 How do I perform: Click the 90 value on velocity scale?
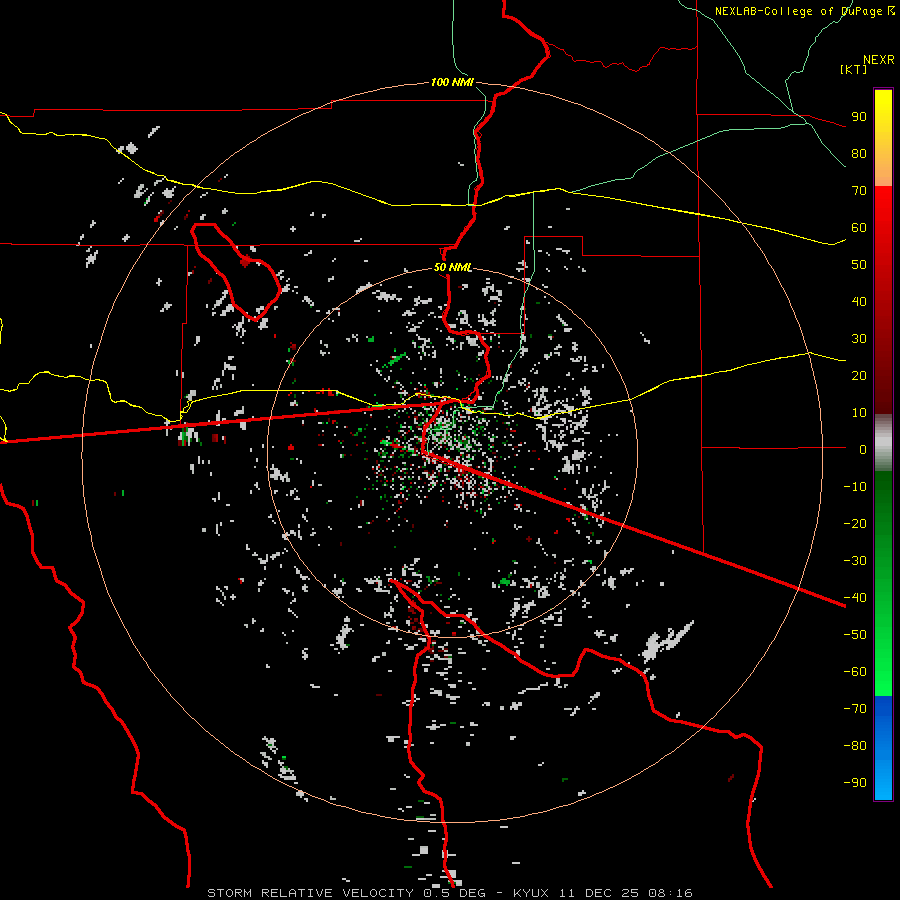click(x=859, y=117)
